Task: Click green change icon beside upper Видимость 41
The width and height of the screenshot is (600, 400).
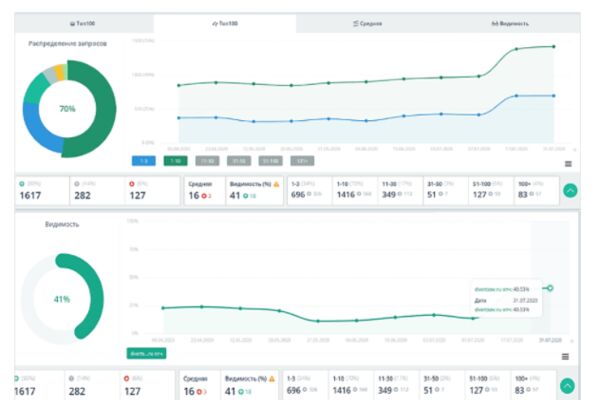Action: click(246, 196)
